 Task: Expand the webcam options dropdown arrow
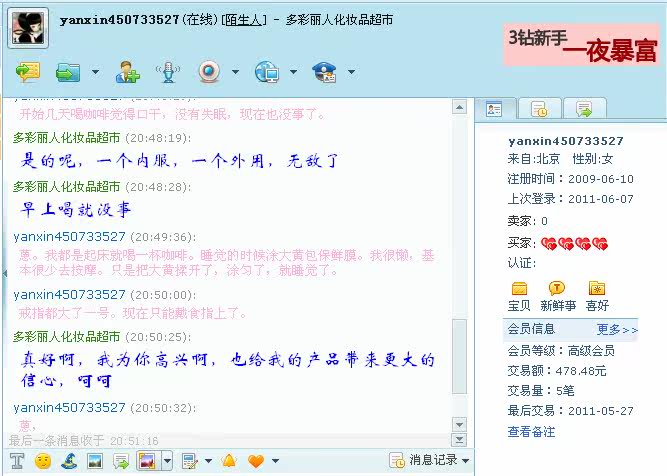[235, 72]
